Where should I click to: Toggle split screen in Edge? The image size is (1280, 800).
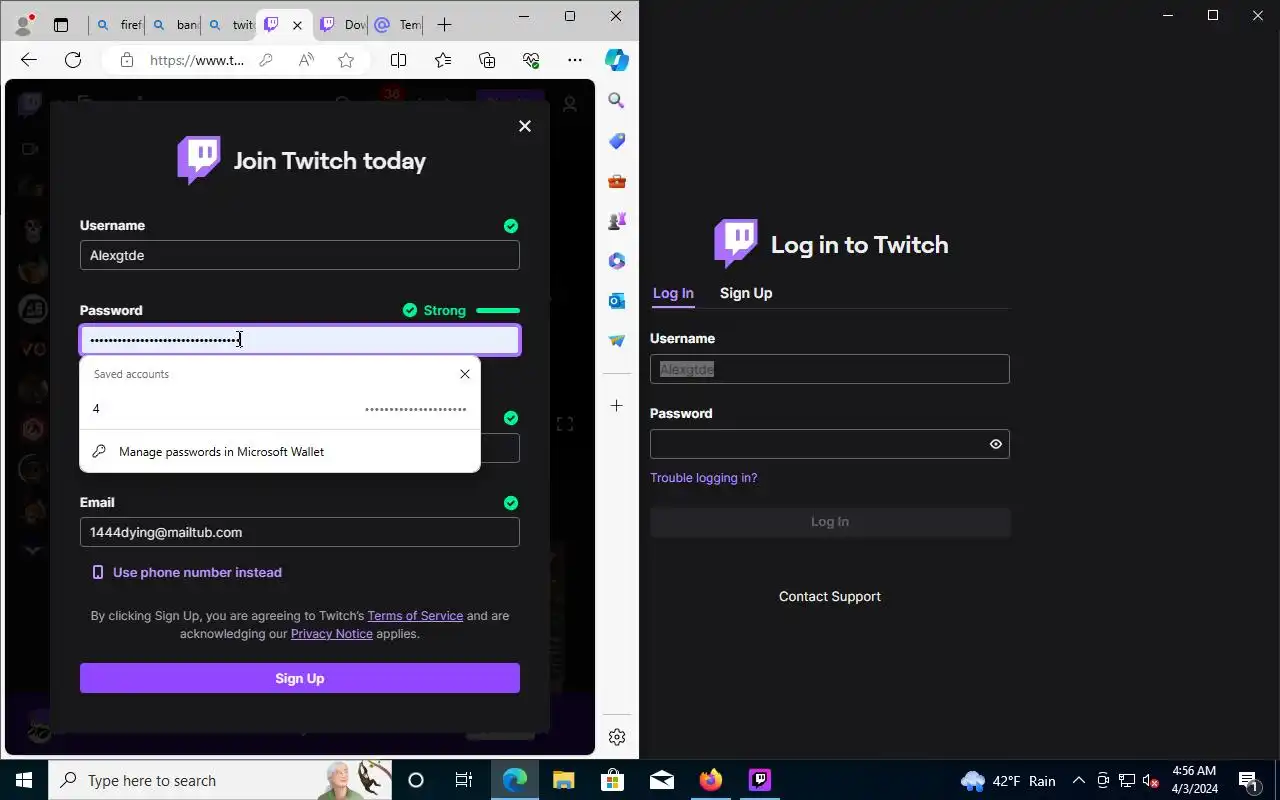tap(398, 60)
